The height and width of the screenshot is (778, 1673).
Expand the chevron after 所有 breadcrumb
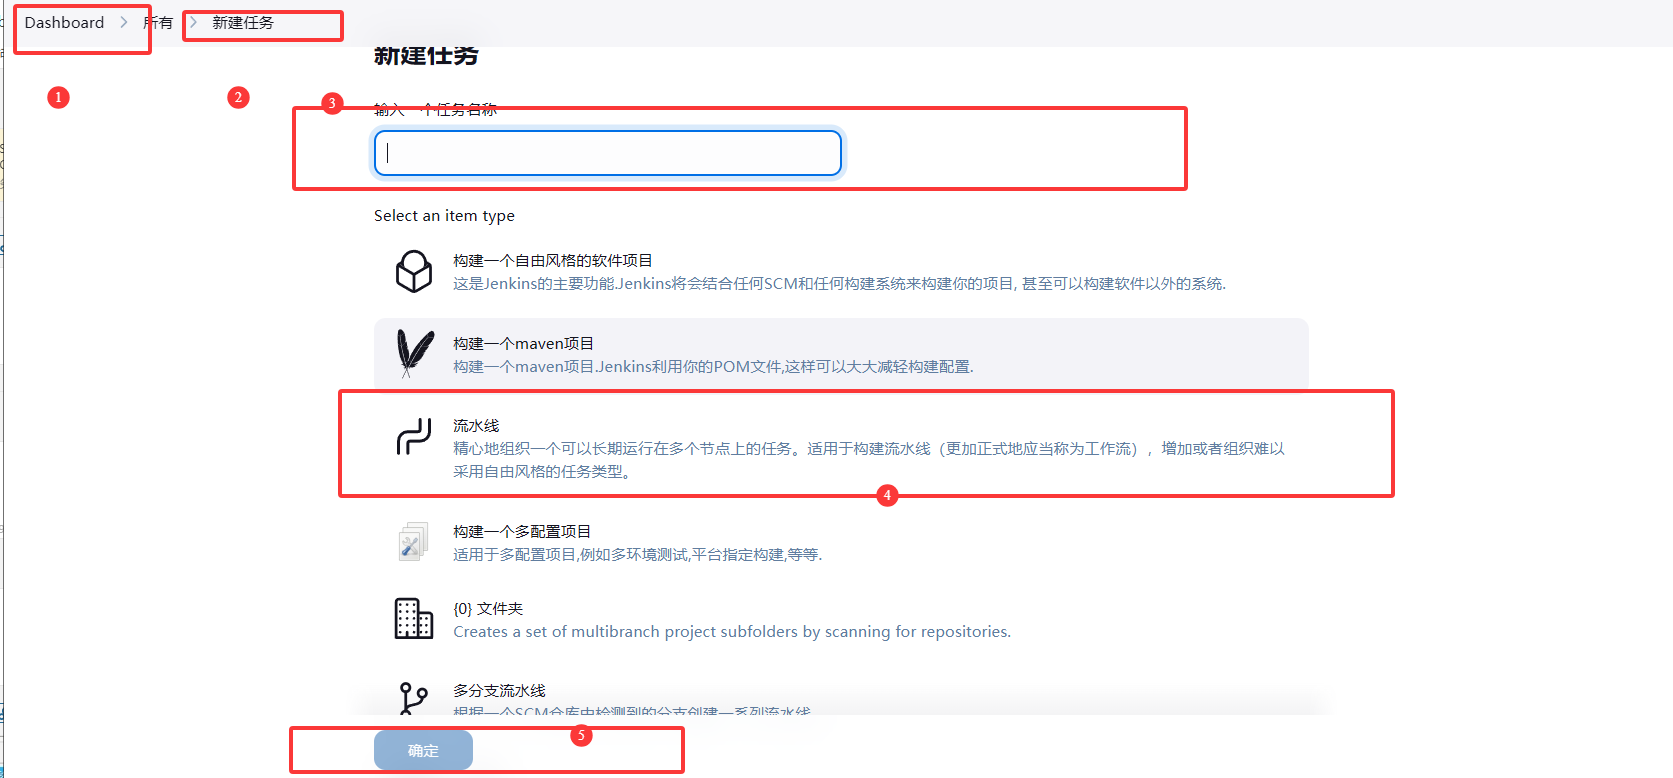[x=193, y=22]
